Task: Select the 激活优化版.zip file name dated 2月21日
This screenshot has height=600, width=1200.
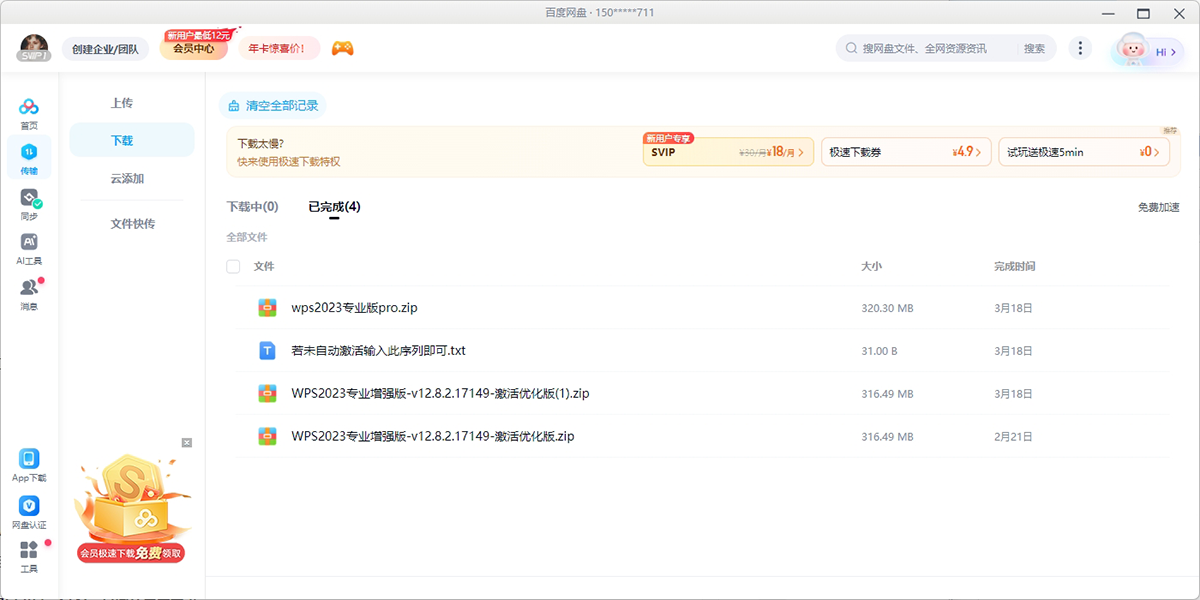Action: pyautogui.click(x=433, y=437)
